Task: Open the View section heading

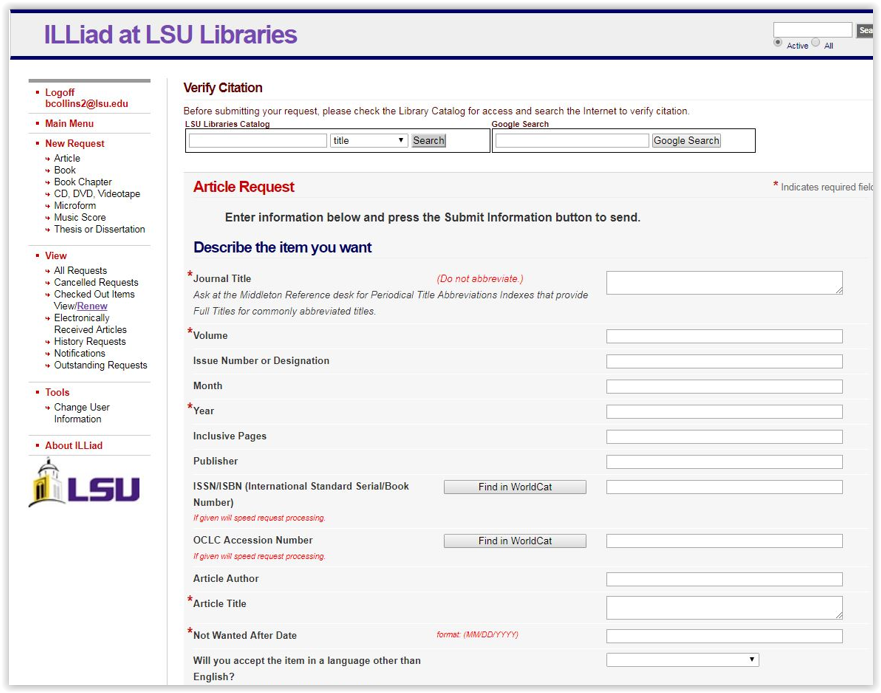Action: (x=56, y=256)
